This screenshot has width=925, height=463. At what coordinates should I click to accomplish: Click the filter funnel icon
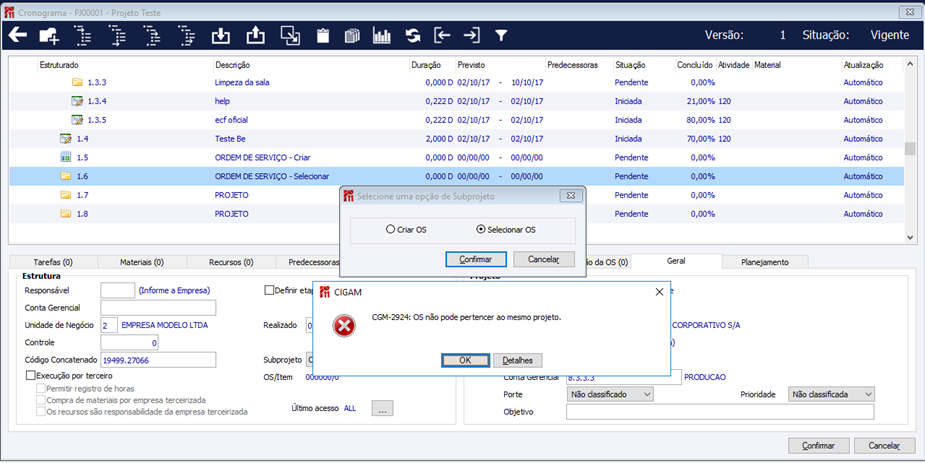tap(501, 35)
